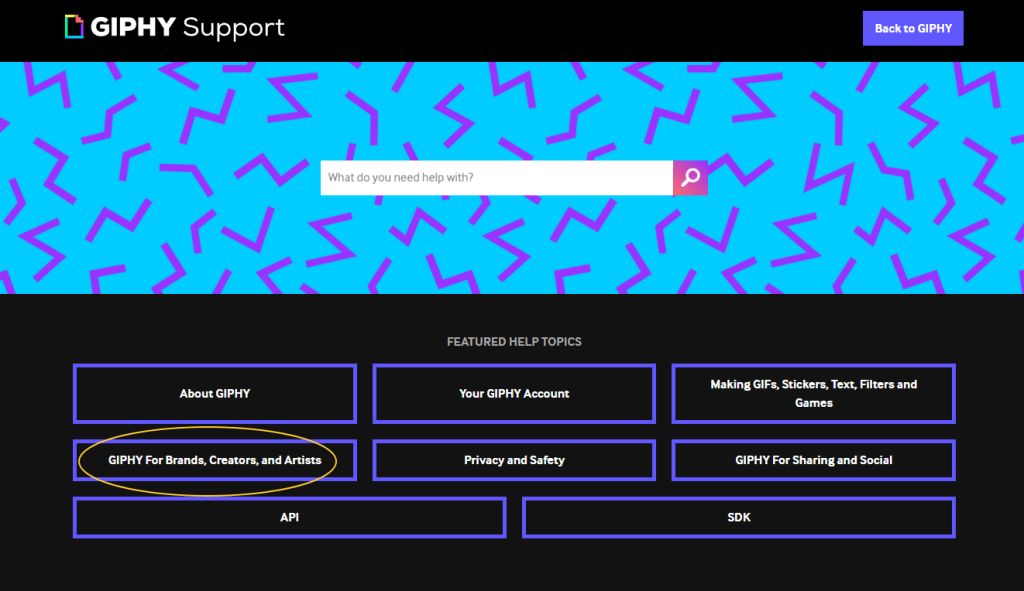Go back to GIPHY main site
Image resolution: width=1024 pixels, height=591 pixels.
(912, 28)
